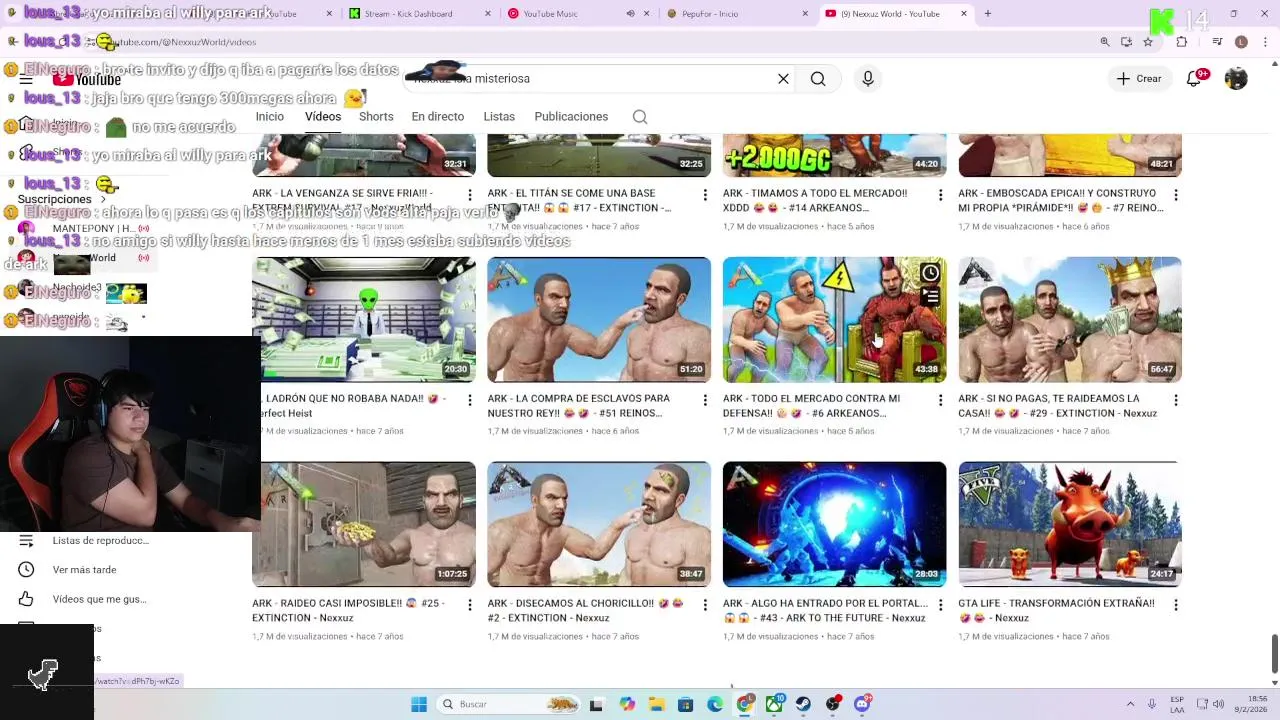1280x720 pixels.
Task: Open the zoom magnifier icon in address bar
Action: coord(1104,42)
